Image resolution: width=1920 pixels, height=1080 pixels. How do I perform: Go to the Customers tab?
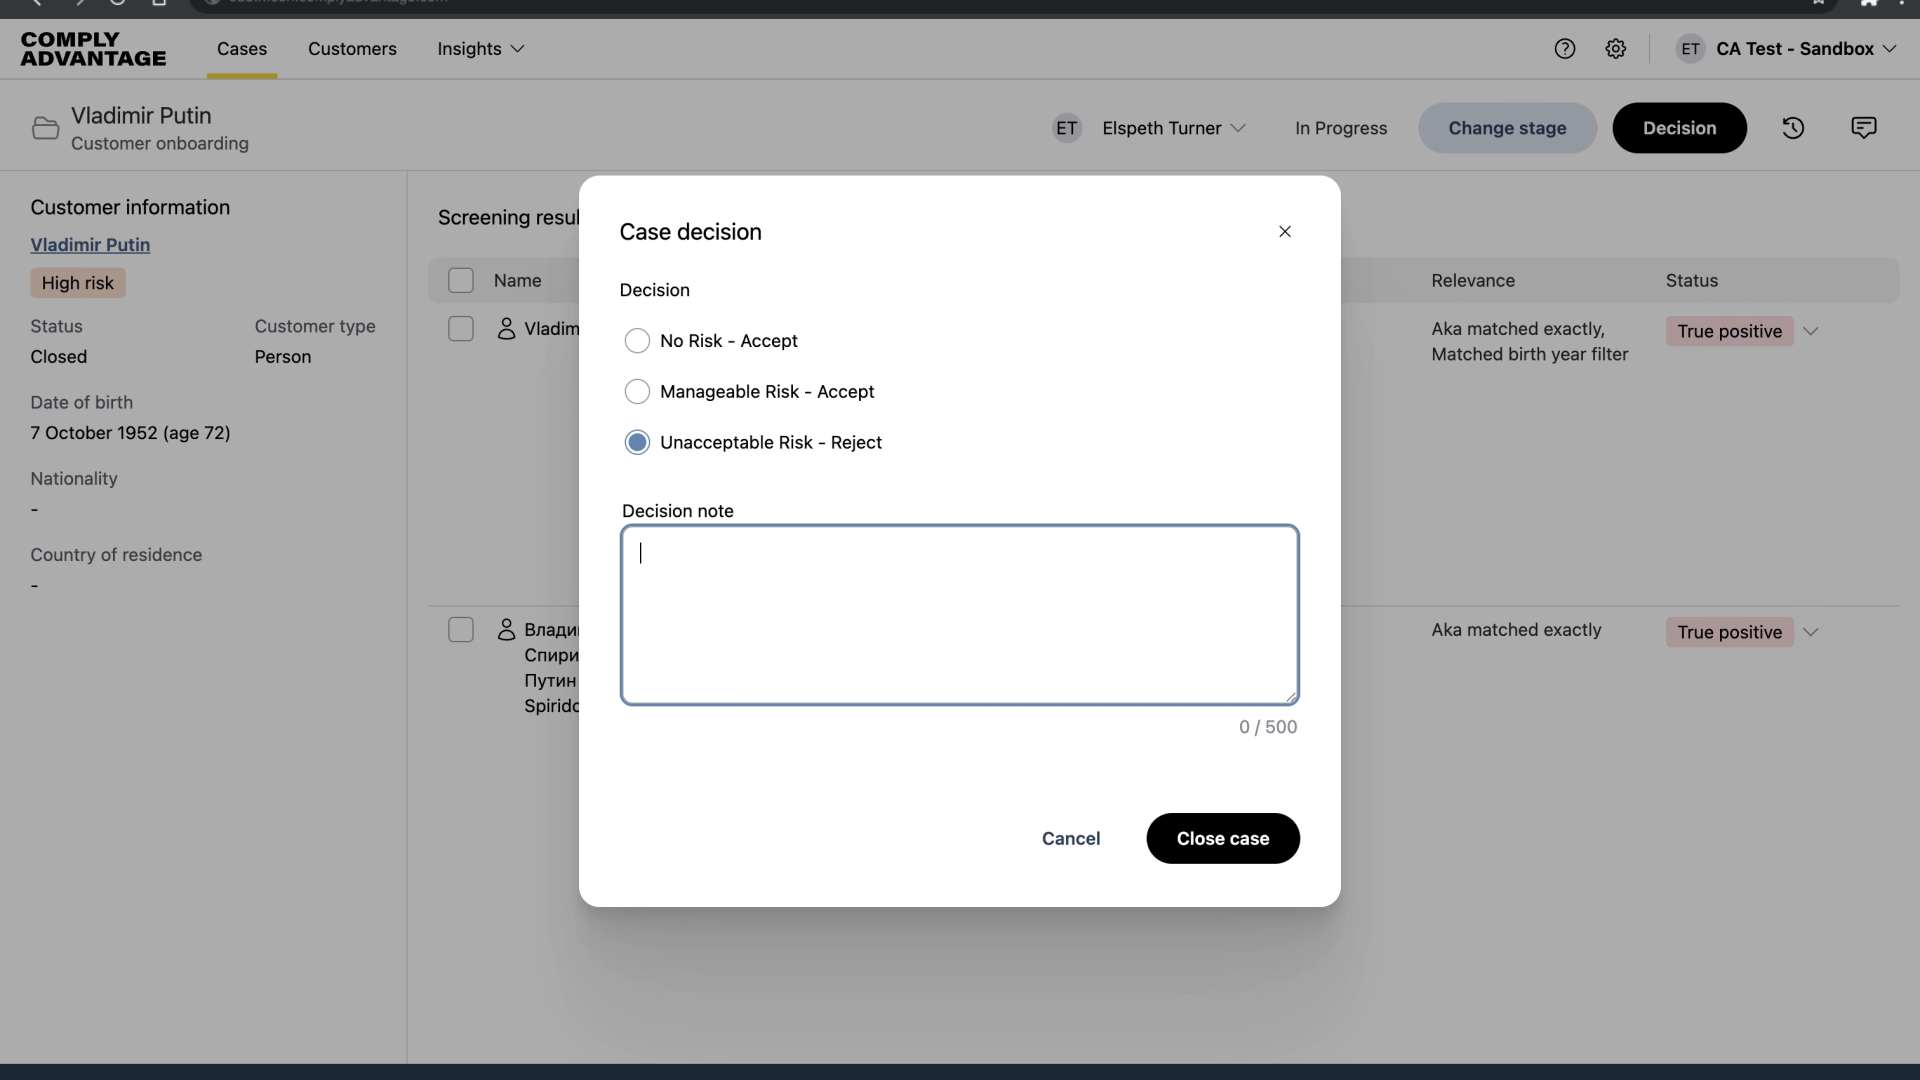tap(352, 48)
